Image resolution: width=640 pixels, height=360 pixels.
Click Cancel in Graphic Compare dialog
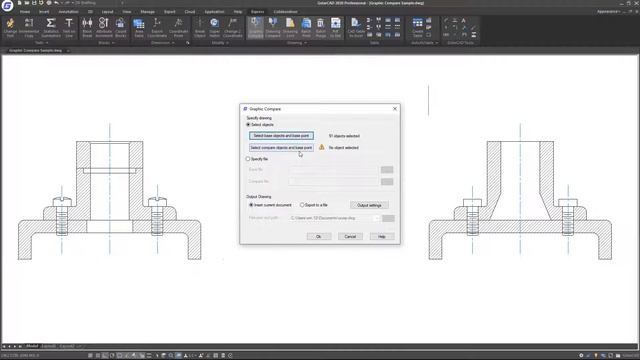coord(350,236)
